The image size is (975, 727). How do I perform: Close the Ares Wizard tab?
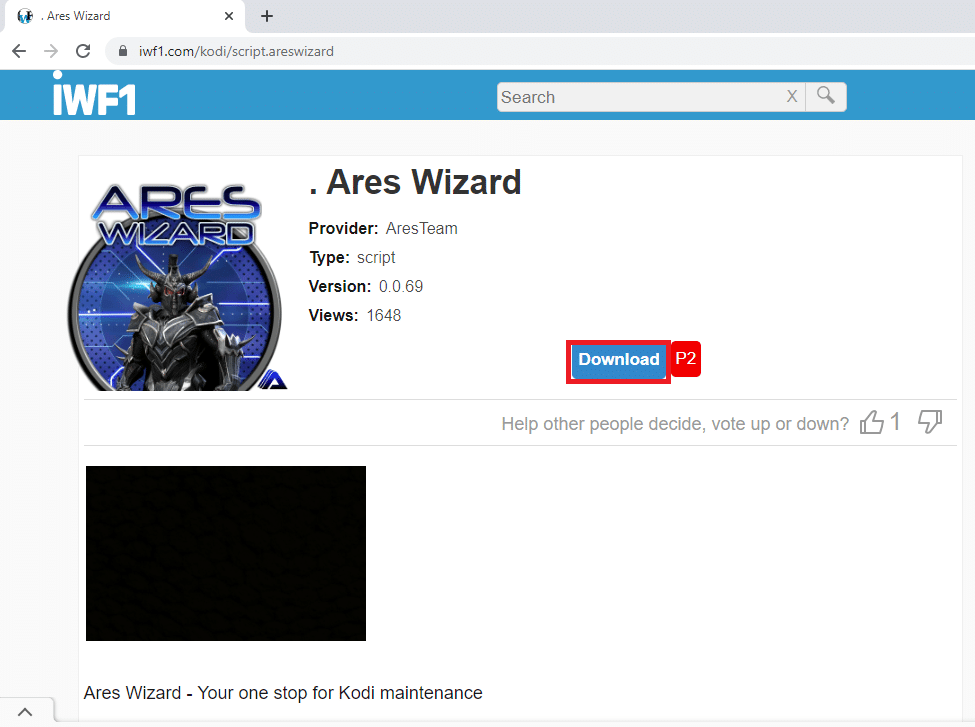(229, 16)
